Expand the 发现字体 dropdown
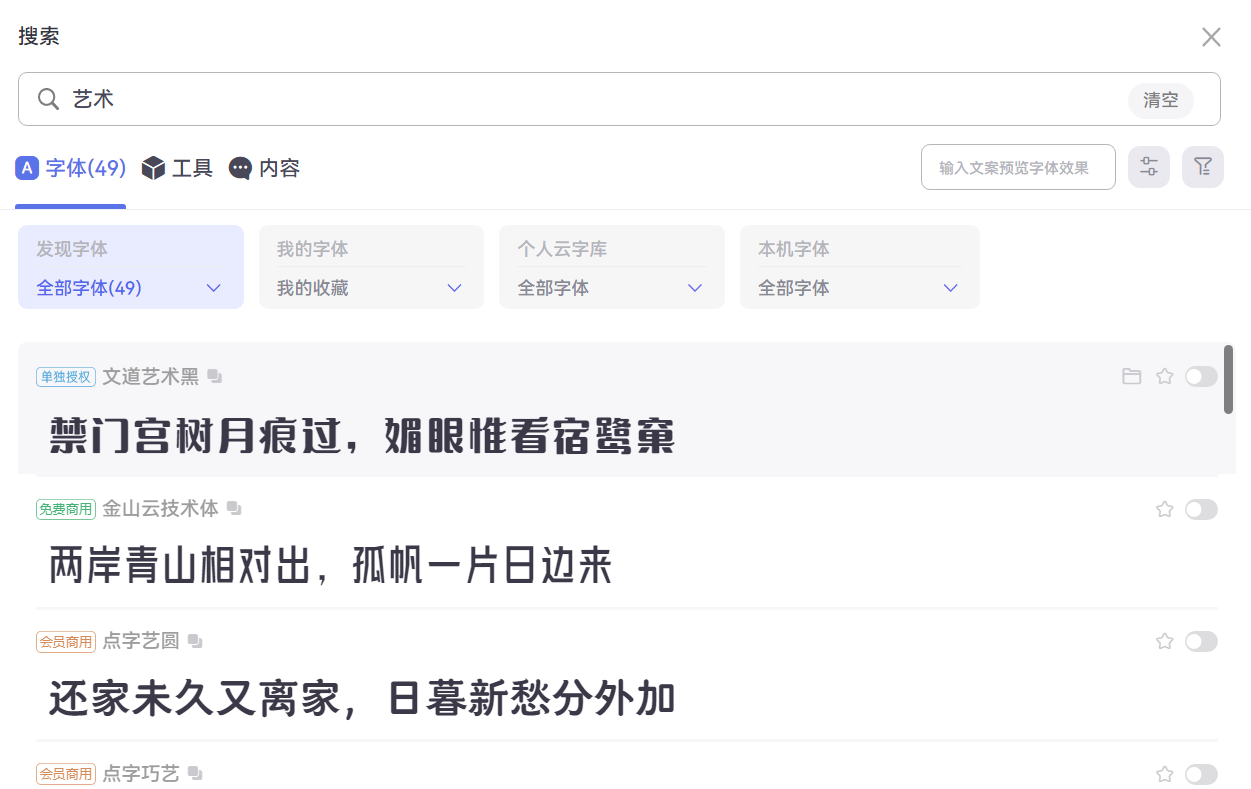 [131, 288]
